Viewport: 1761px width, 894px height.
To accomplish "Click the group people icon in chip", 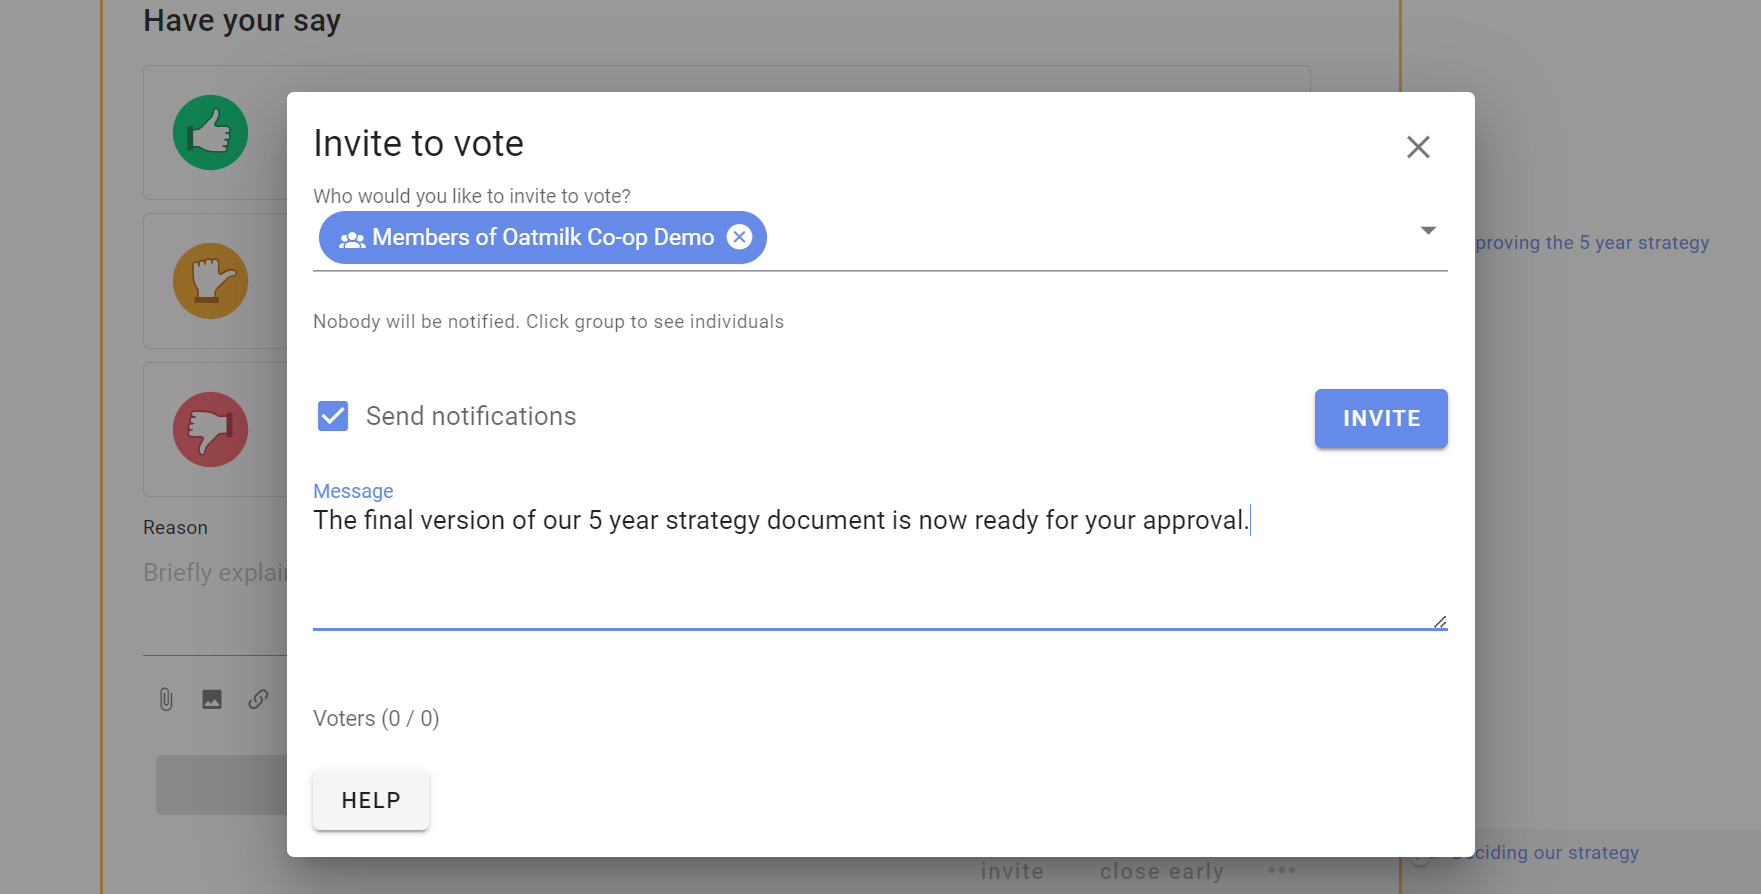I will pyautogui.click(x=352, y=239).
